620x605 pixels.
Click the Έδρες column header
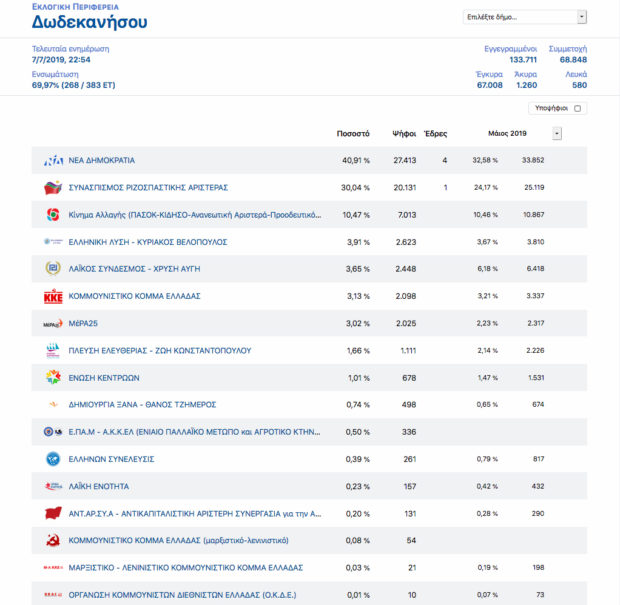(x=435, y=134)
